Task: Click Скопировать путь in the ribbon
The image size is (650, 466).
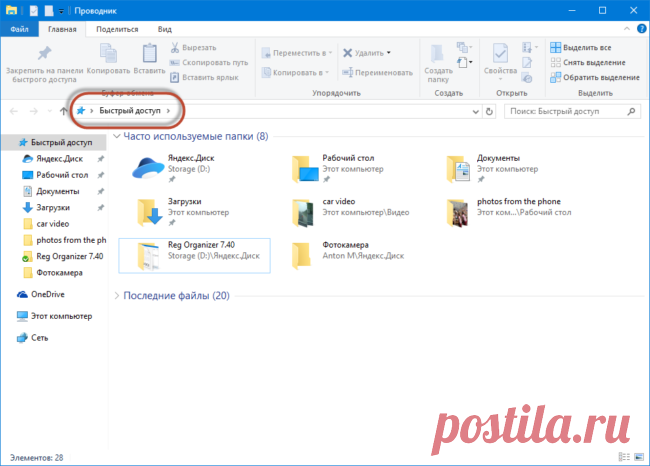Action: [209, 63]
